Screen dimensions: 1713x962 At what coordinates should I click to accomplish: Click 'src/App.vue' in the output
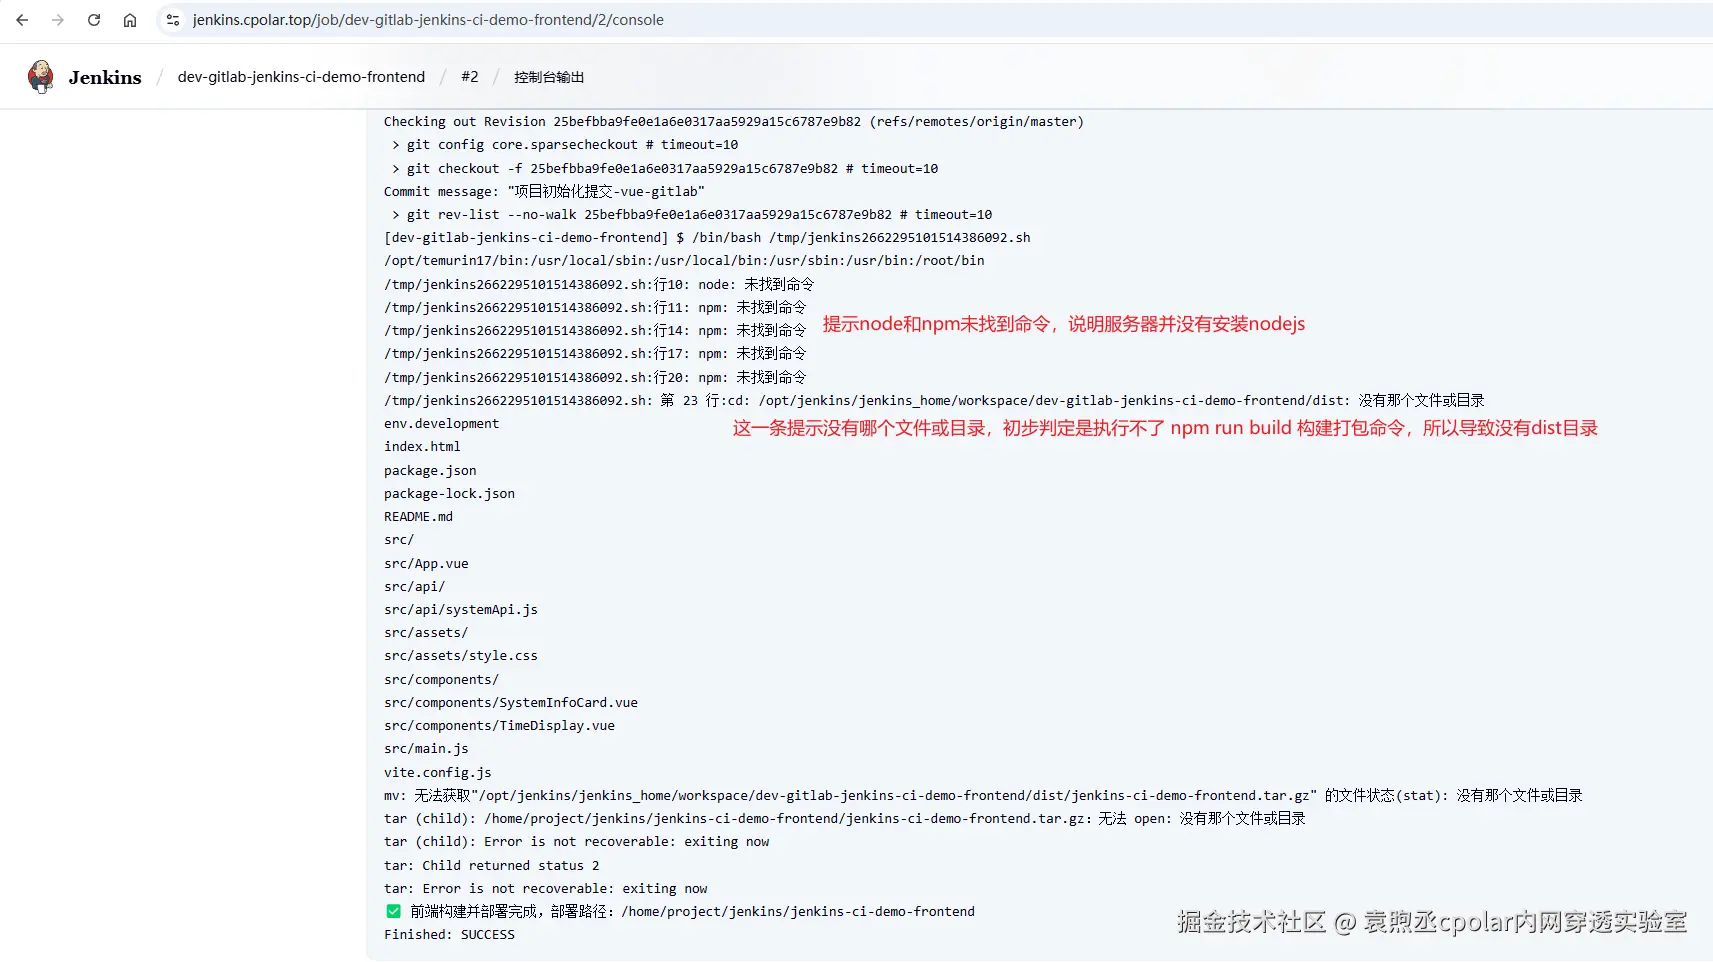(x=426, y=564)
